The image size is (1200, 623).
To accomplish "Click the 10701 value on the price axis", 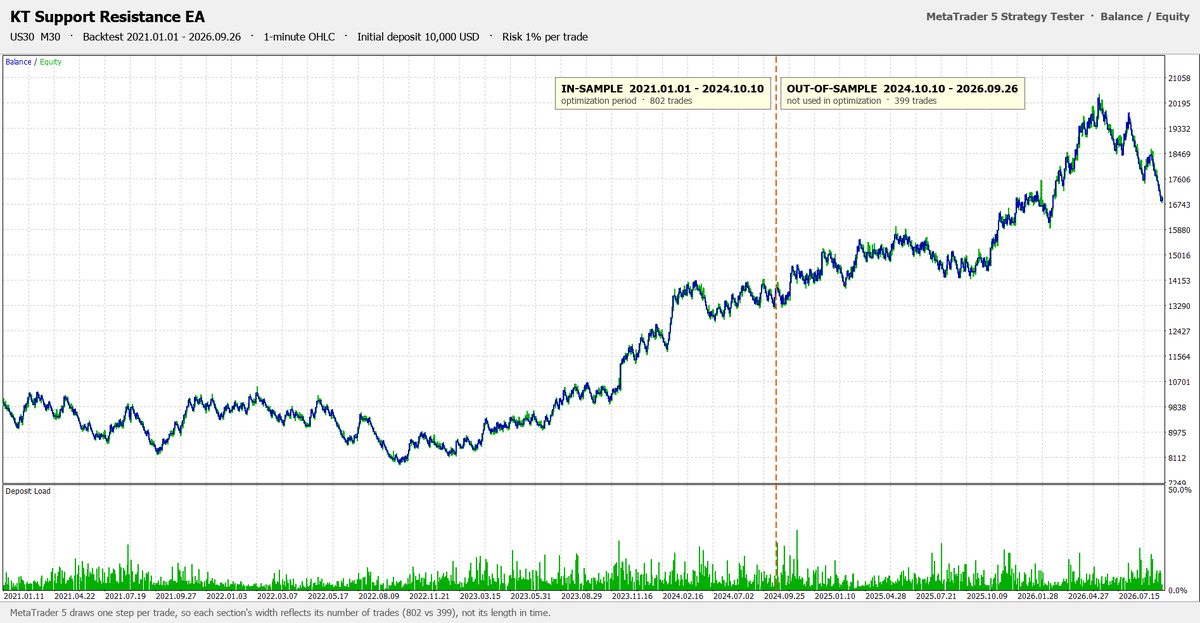I will [x=1178, y=382].
